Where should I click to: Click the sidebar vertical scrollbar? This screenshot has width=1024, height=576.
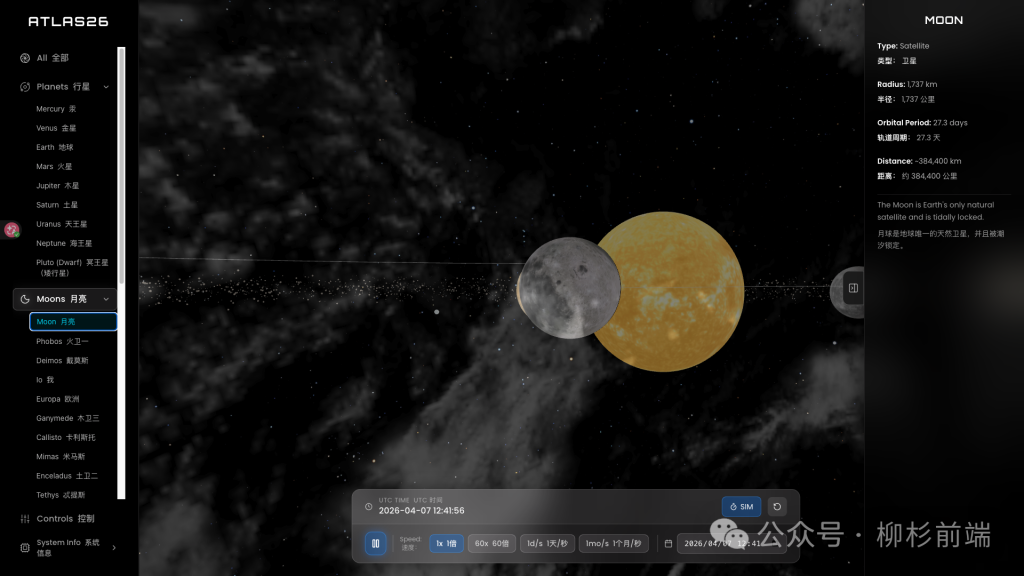[x=121, y=270]
